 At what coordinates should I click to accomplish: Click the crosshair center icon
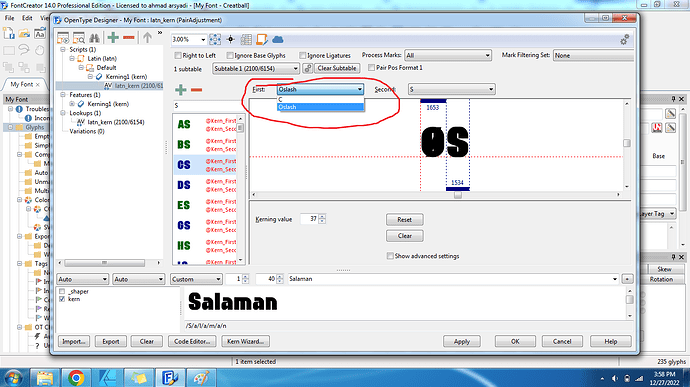[x=231, y=40]
